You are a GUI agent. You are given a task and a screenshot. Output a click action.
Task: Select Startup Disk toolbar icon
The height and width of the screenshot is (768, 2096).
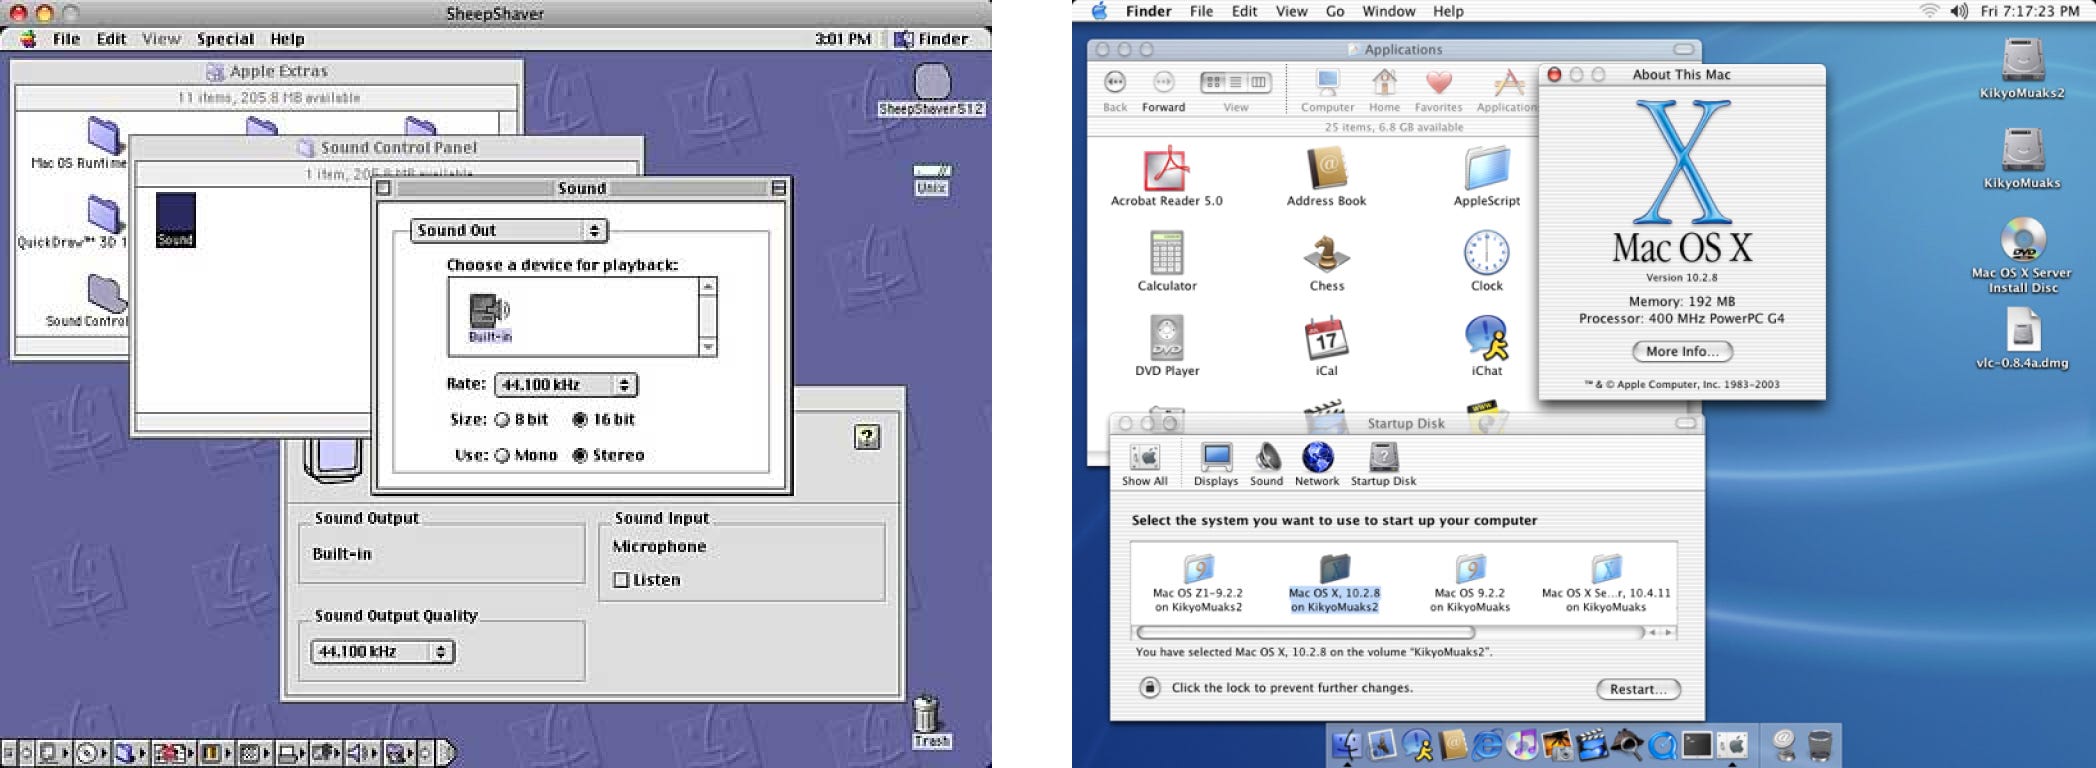[x=1383, y=465]
